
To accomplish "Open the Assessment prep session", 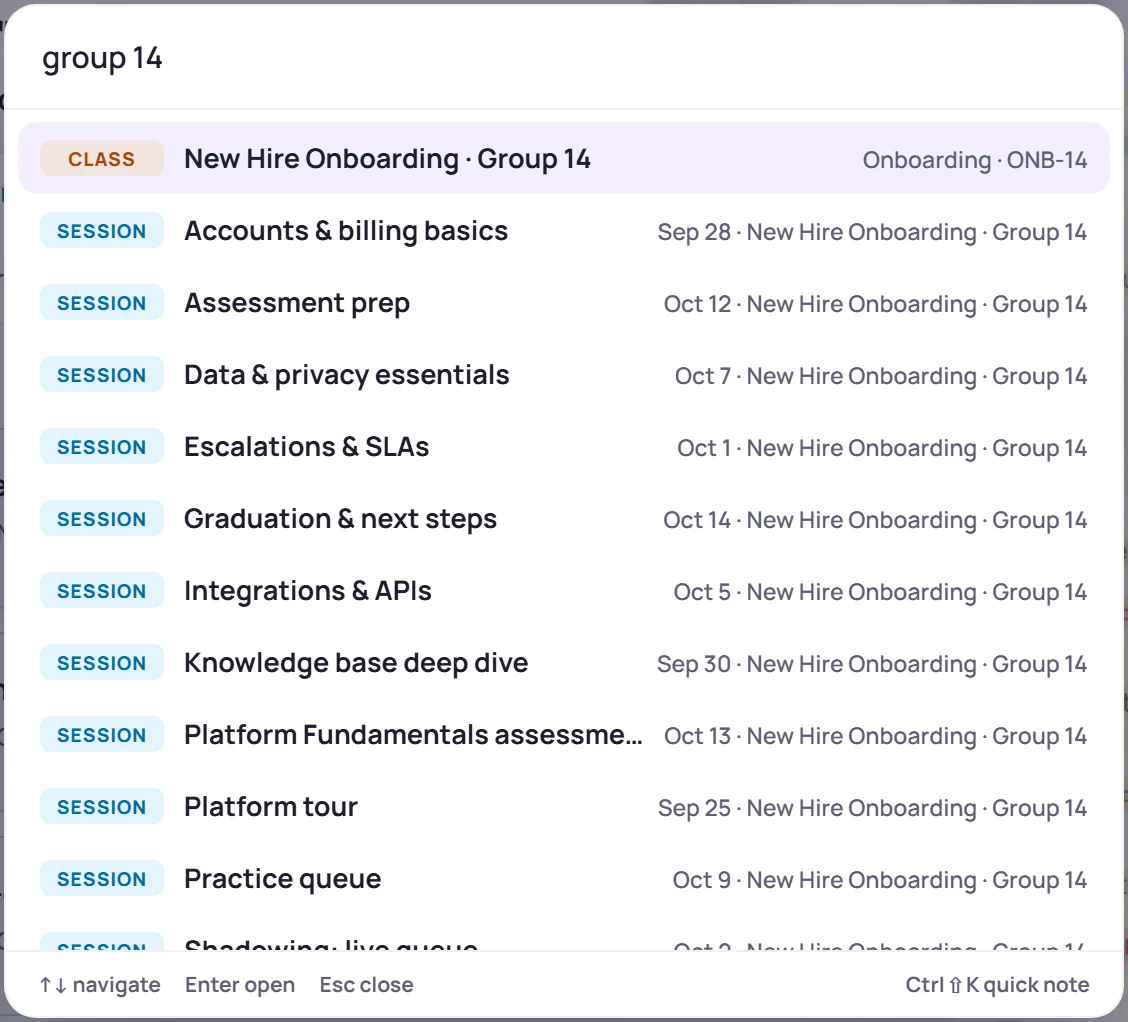I will (x=563, y=303).
